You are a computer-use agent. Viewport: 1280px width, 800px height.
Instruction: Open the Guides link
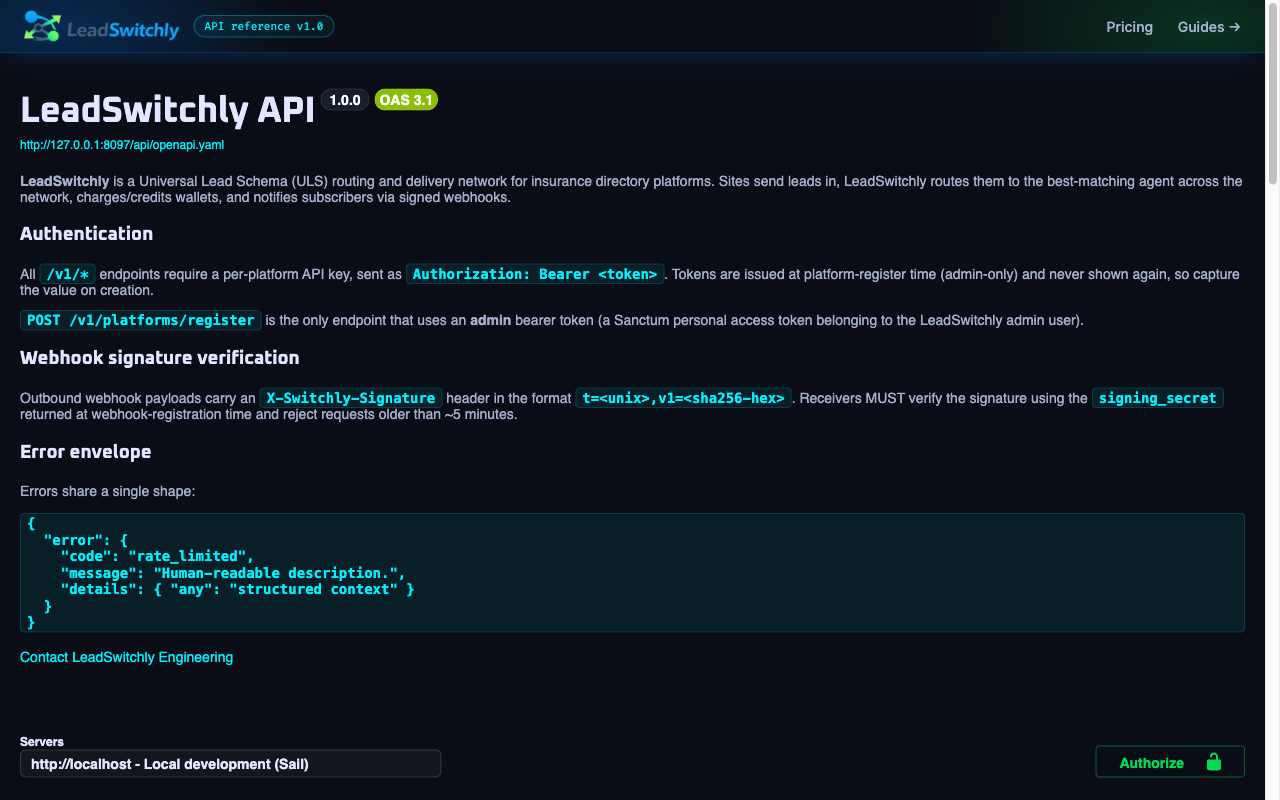coord(1209,27)
